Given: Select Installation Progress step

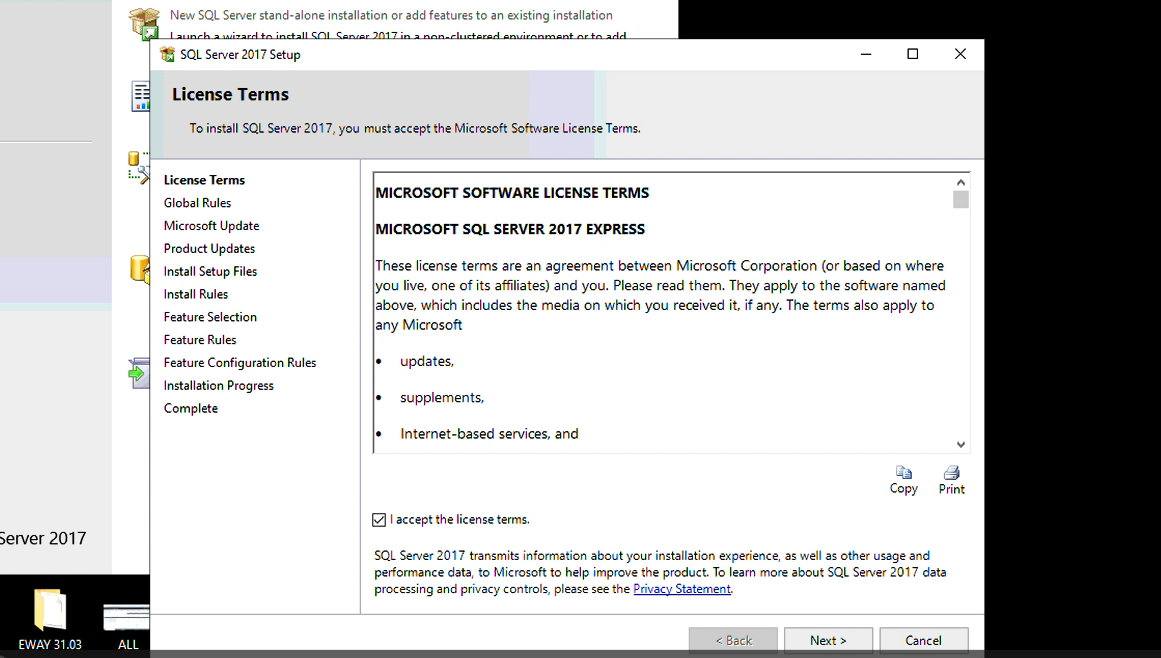Looking at the screenshot, I should click(x=218, y=386).
